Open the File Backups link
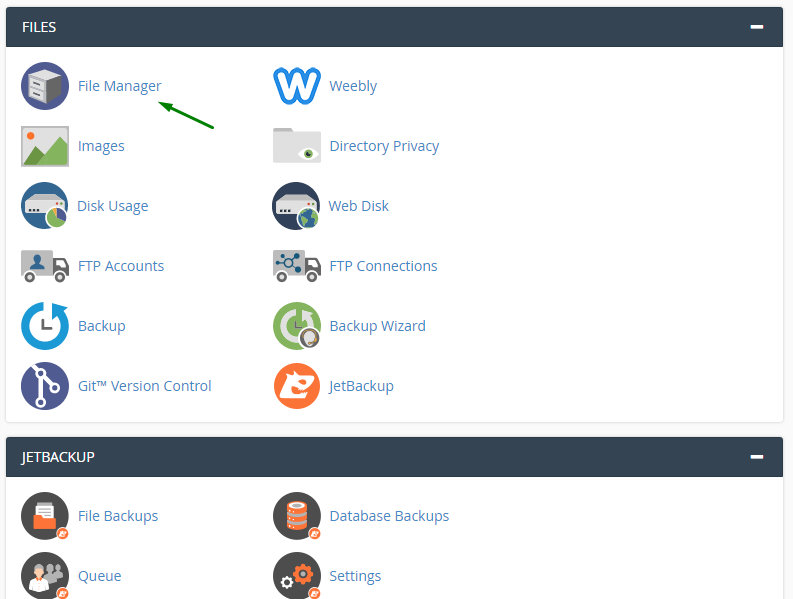Screen dimensions: 793x599 118,516
